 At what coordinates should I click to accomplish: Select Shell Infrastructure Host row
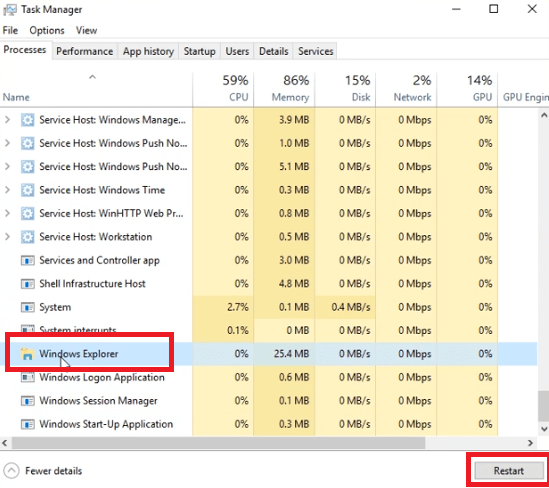tap(269, 284)
